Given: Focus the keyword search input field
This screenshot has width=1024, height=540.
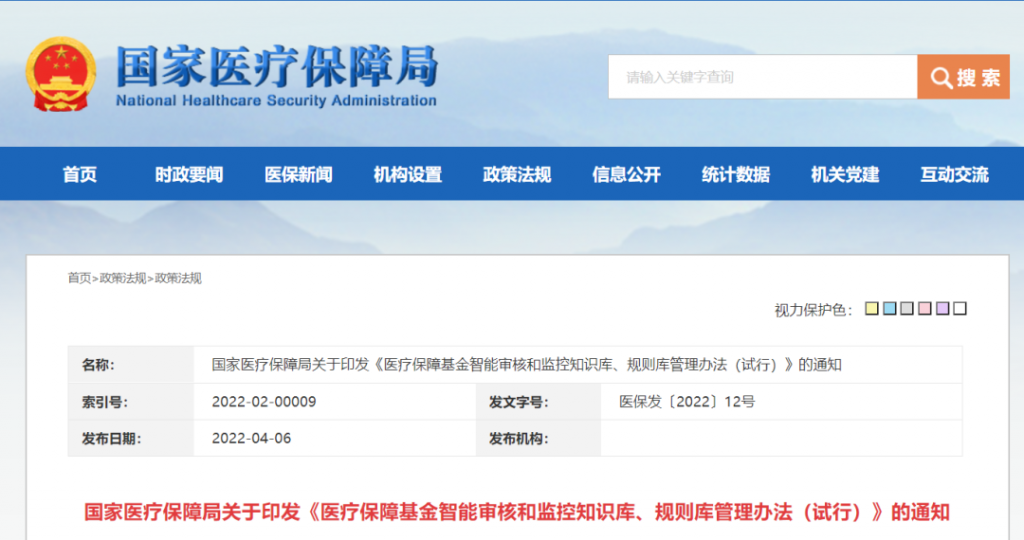Looking at the screenshot, I should (762, 77).
